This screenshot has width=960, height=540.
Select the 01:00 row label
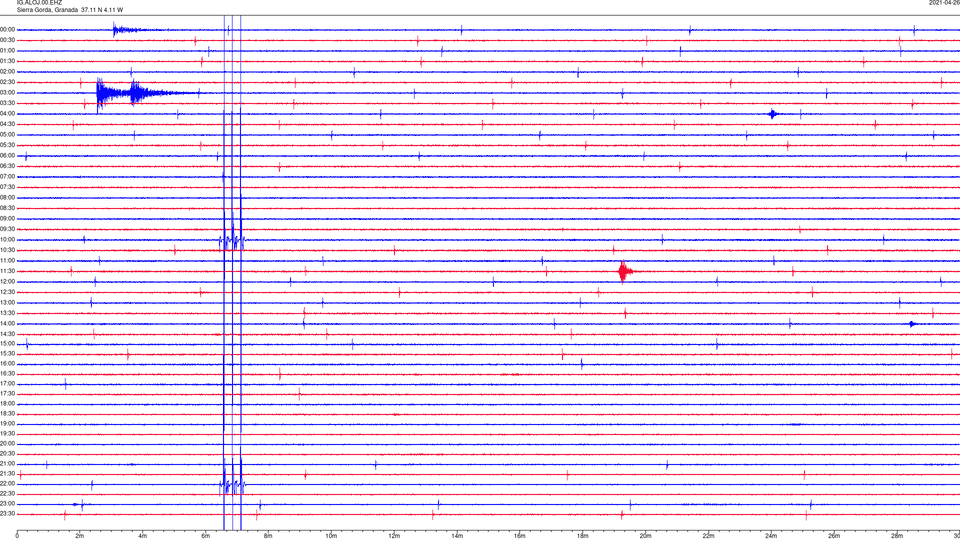[8, 51]
